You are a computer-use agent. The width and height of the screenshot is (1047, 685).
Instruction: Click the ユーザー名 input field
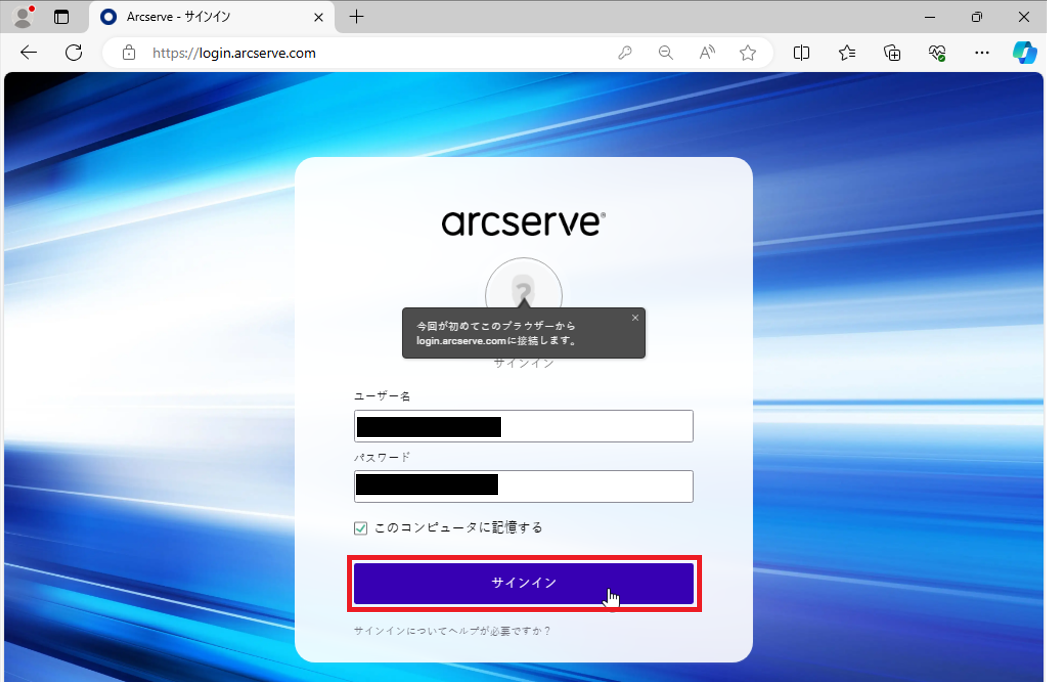(x=524, y=426)
